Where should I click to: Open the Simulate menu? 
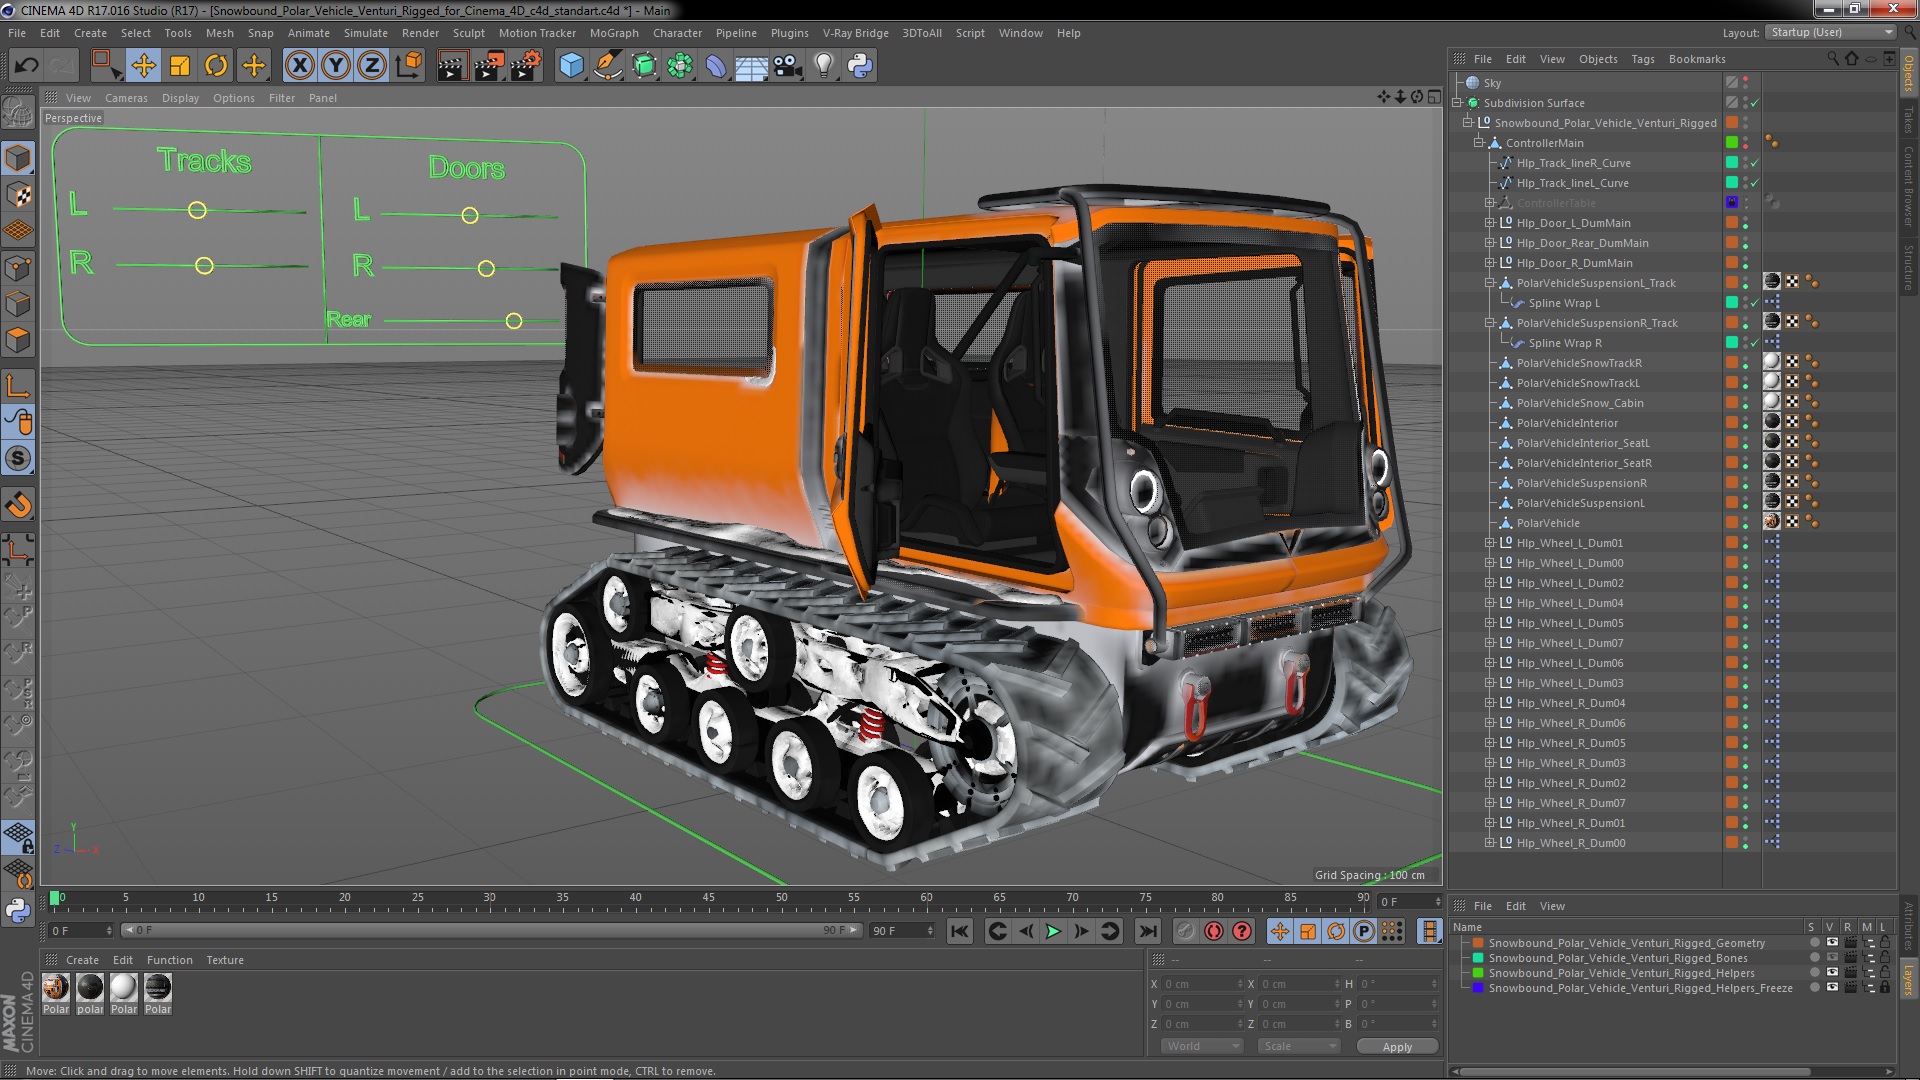(365, 33)
